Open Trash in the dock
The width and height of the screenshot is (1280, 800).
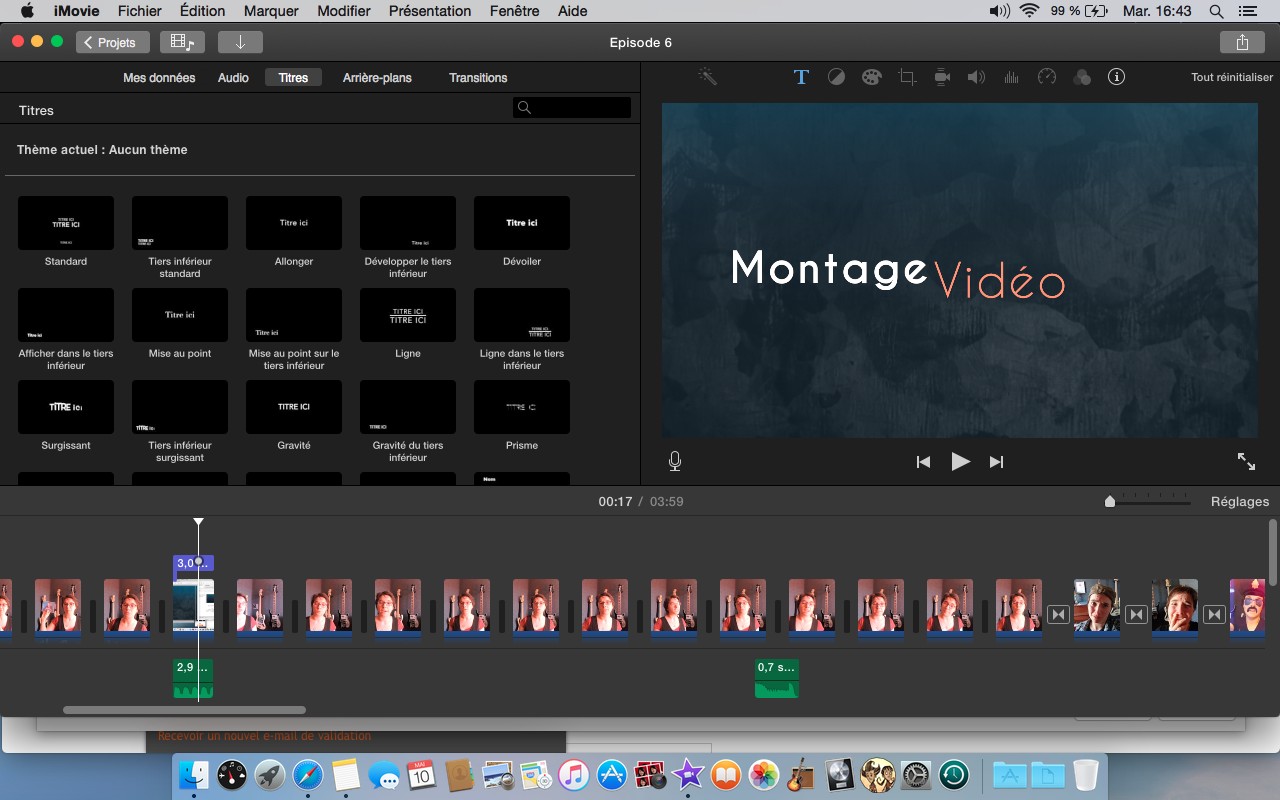click(x=1085, y=774)
